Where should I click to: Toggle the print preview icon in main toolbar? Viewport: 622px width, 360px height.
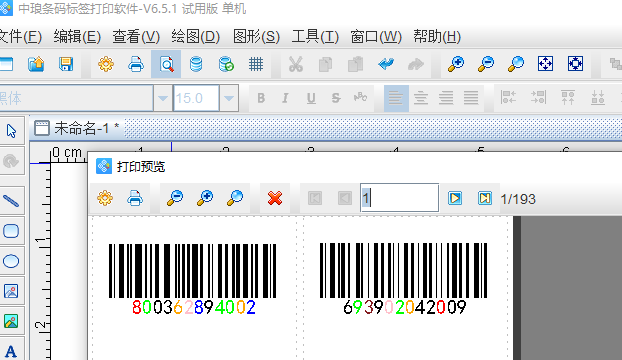coord(166,64)
